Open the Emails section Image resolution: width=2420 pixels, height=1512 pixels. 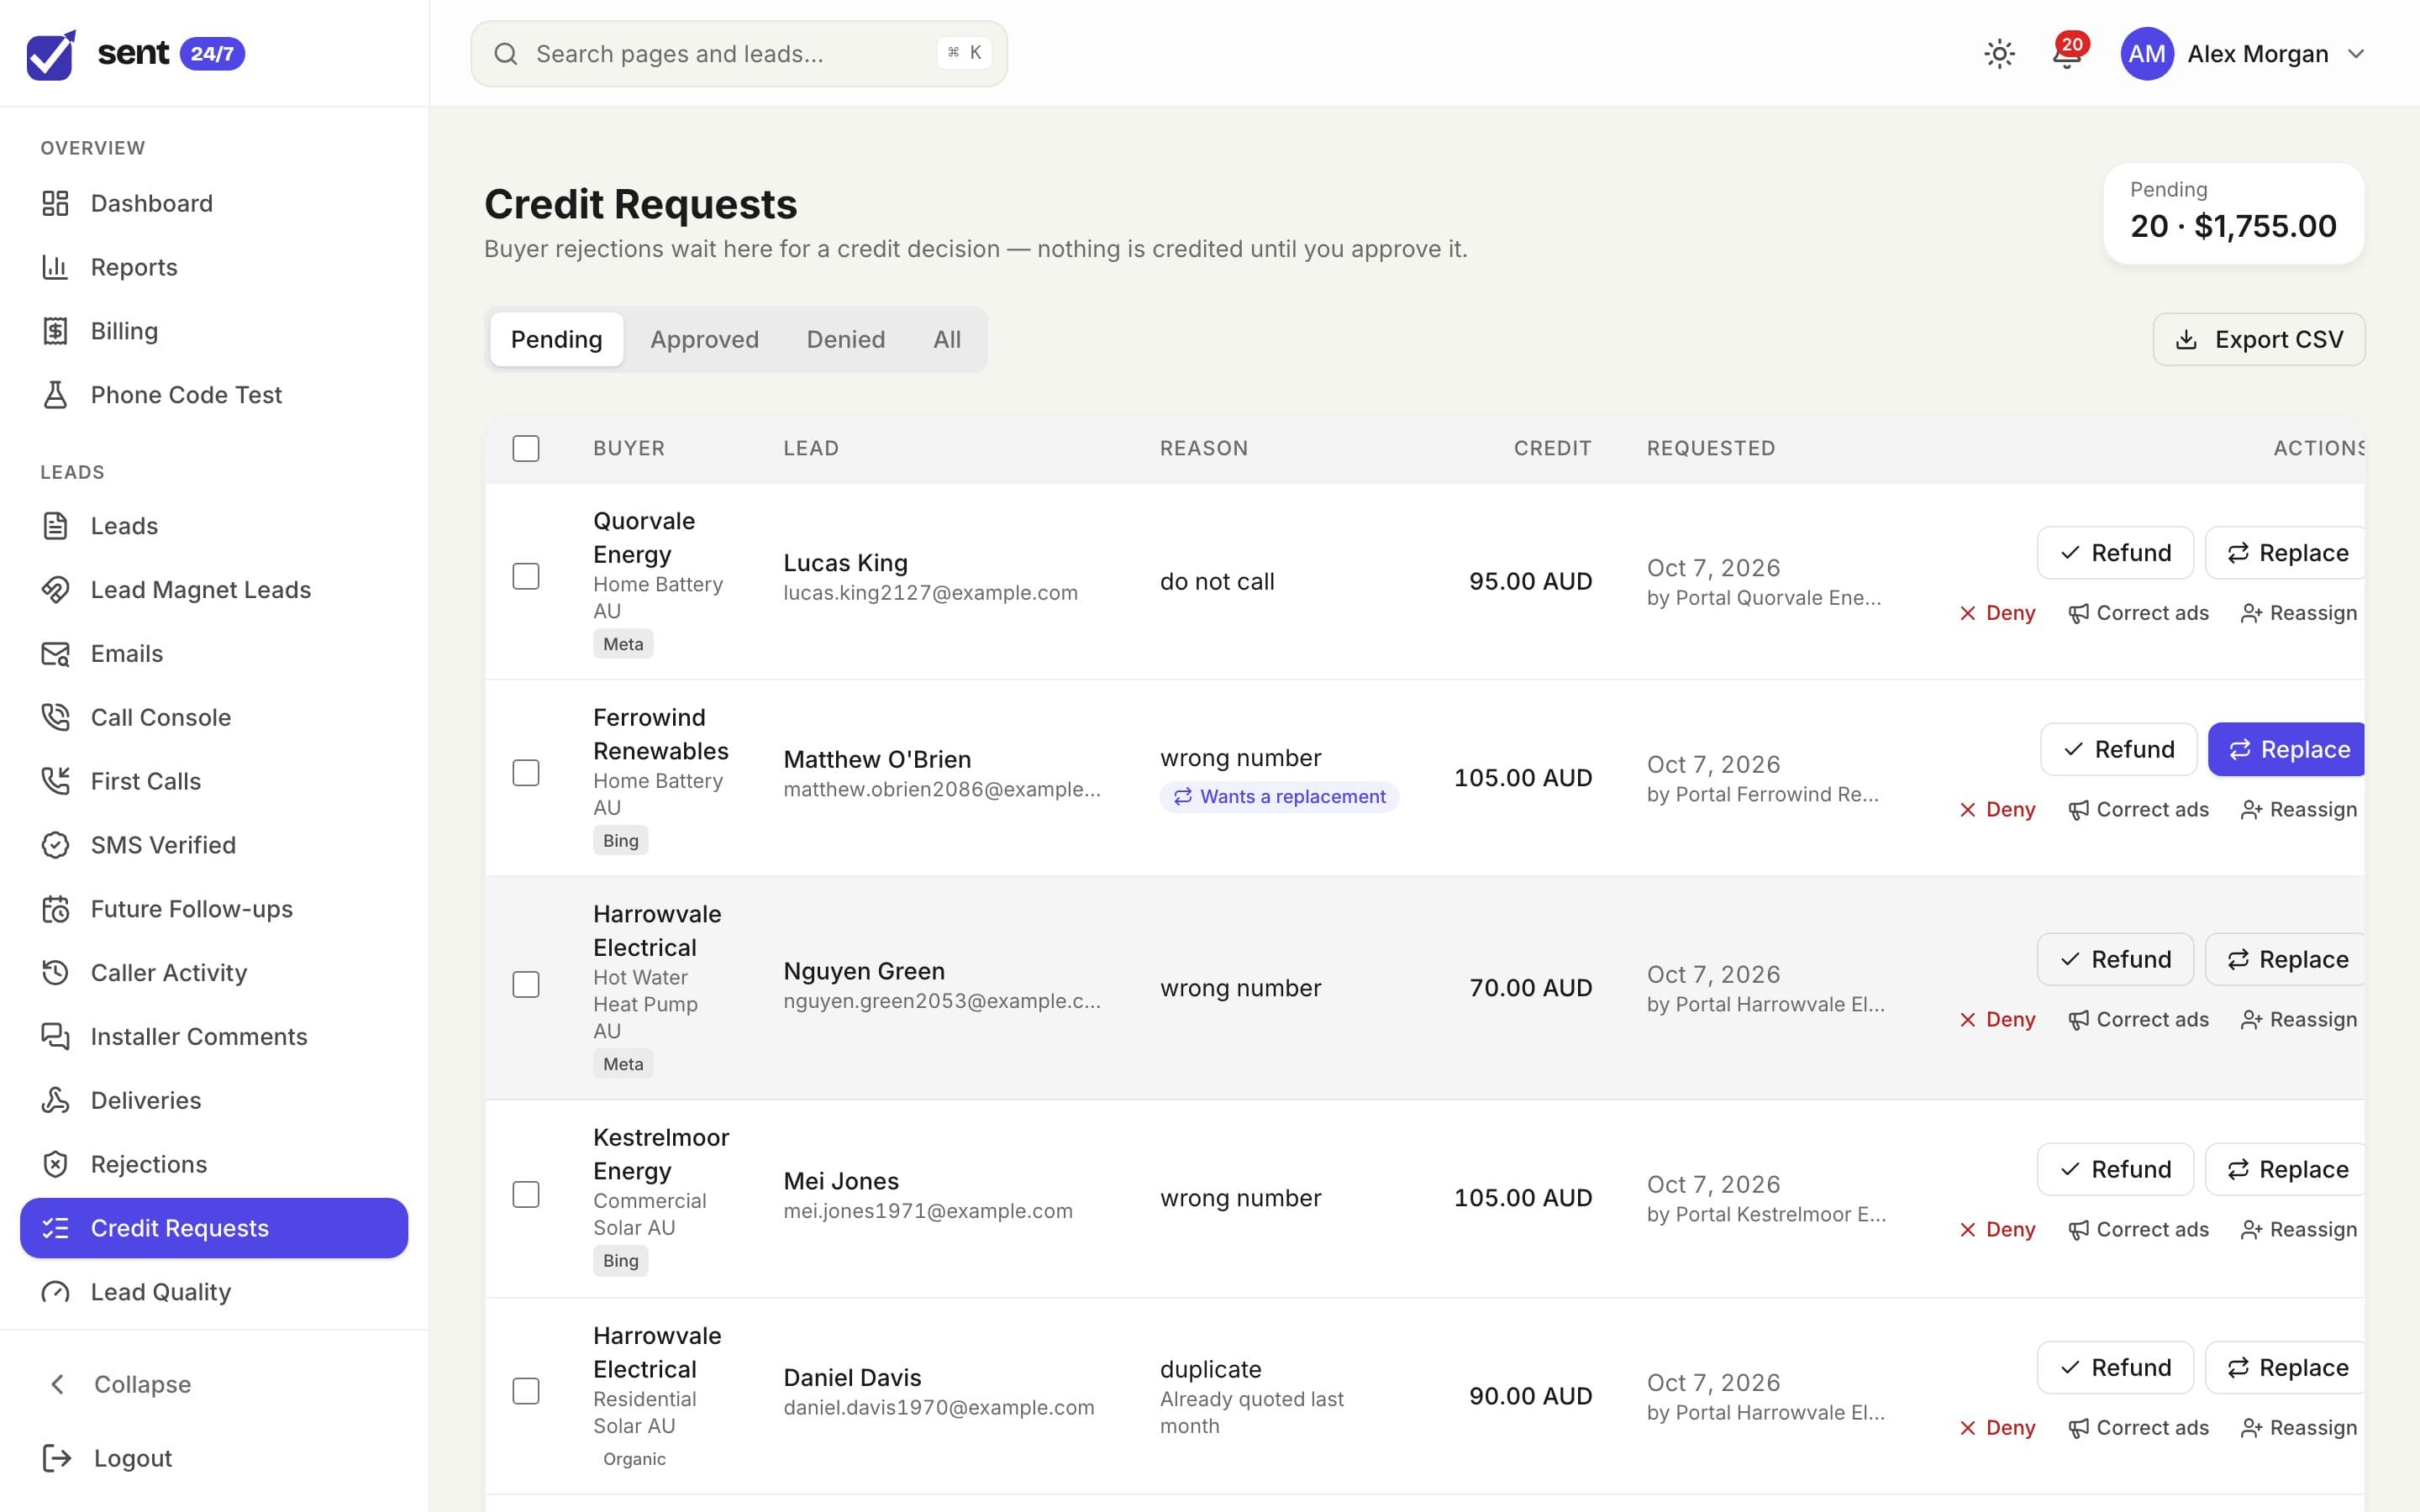(x=214, y=654)
